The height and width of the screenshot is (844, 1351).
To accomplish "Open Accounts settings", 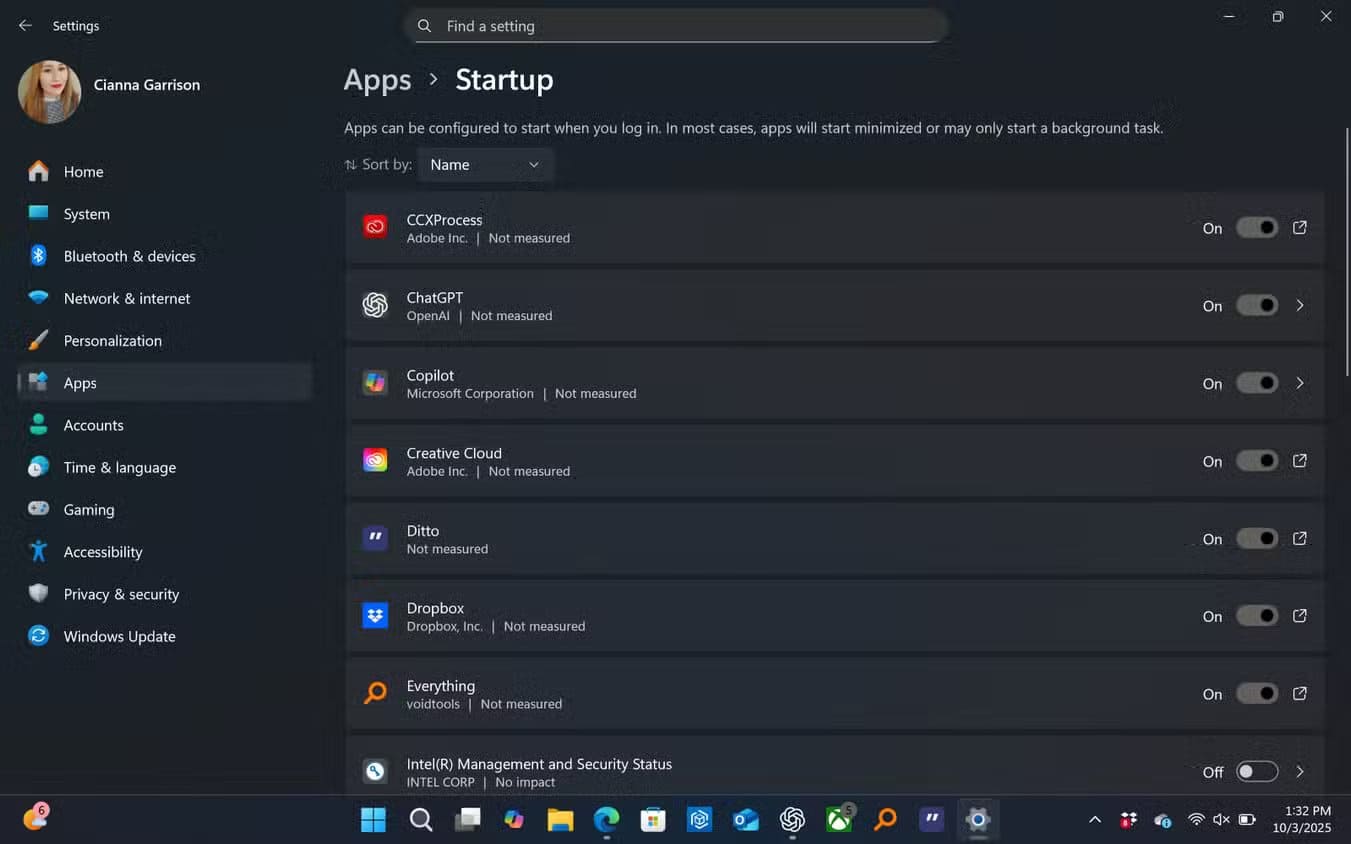I will pyautogui.click(x=165, y=425).
